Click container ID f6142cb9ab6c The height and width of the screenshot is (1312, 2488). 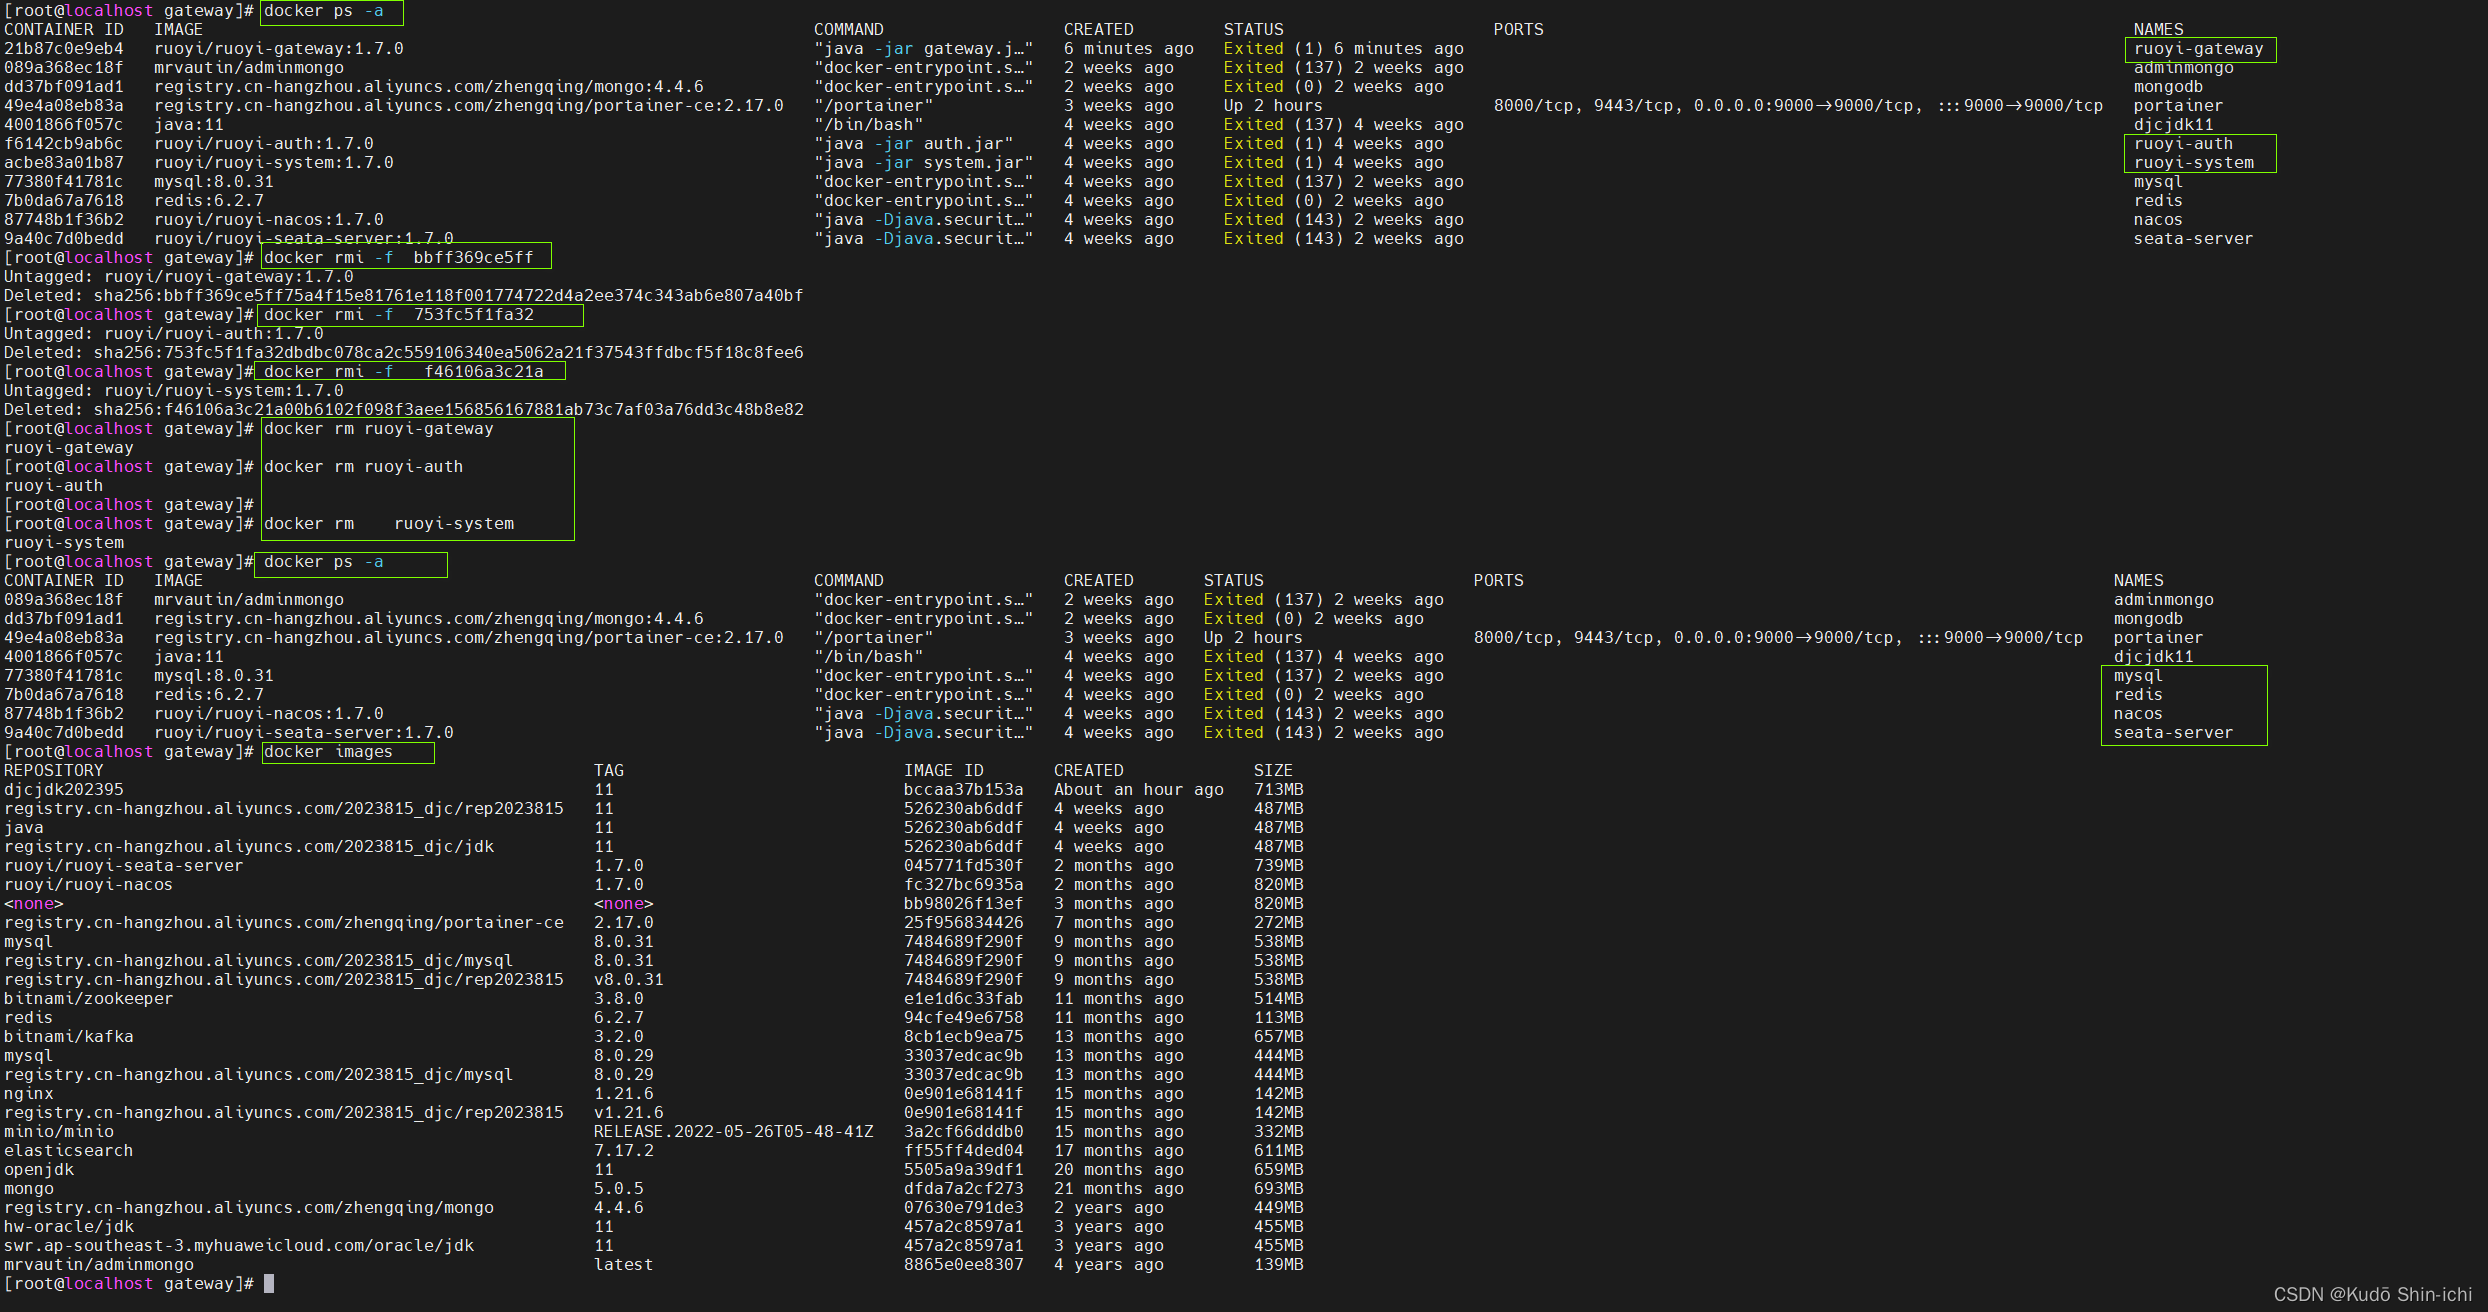64,144
